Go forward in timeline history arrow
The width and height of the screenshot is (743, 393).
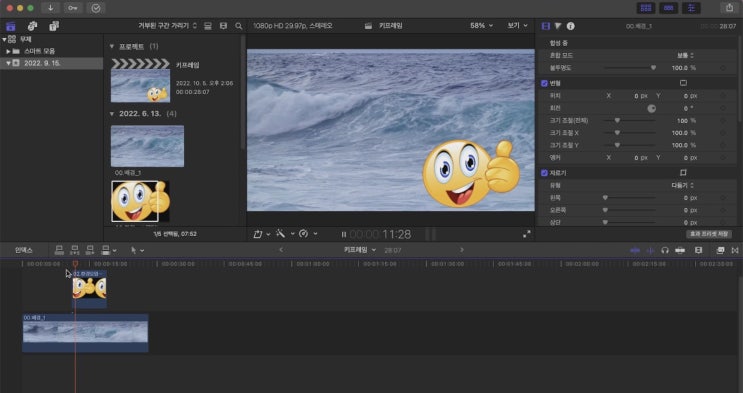(x=462, y=250)
